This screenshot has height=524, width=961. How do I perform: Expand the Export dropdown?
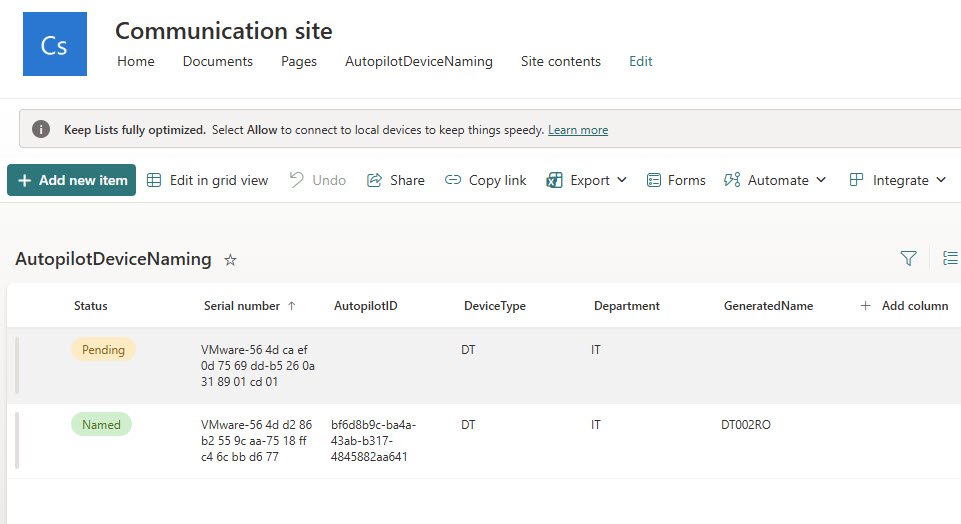pos(587,180)
